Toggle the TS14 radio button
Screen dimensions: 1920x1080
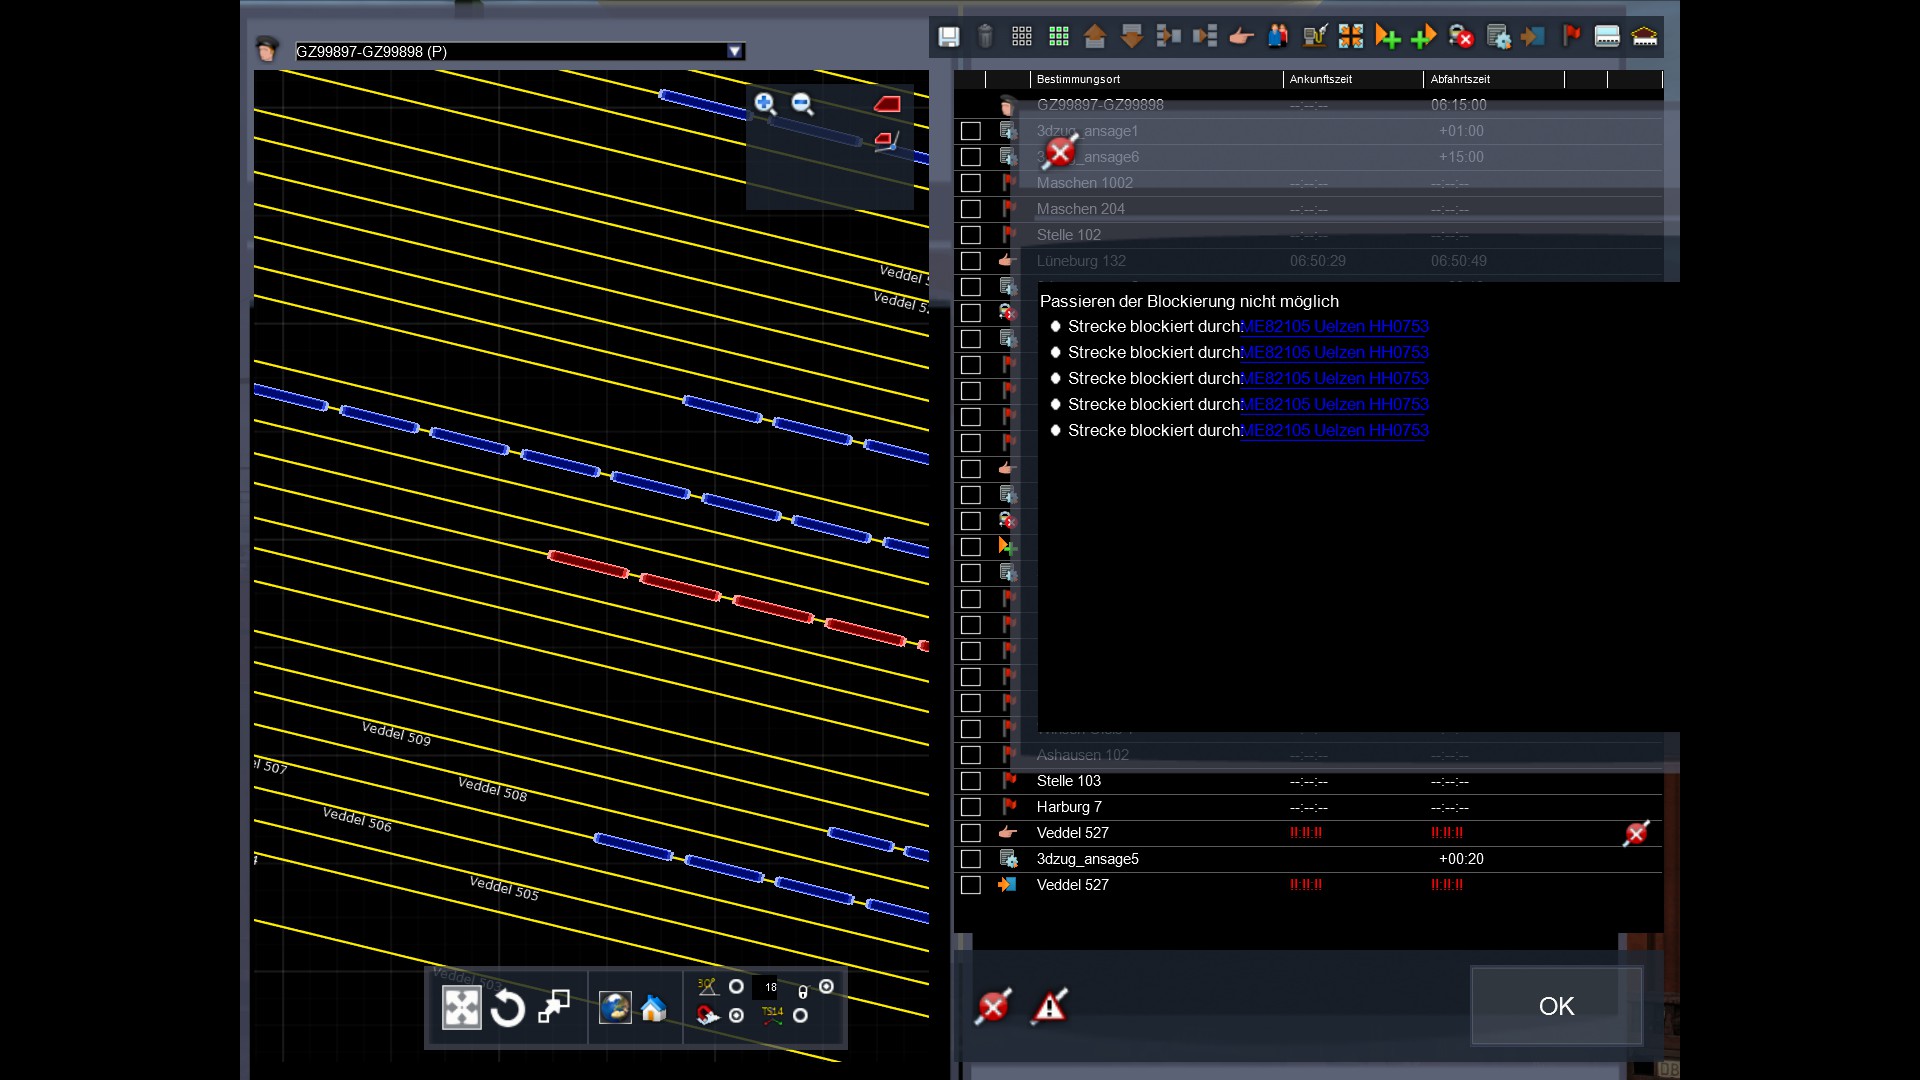tap(800, 1016)
